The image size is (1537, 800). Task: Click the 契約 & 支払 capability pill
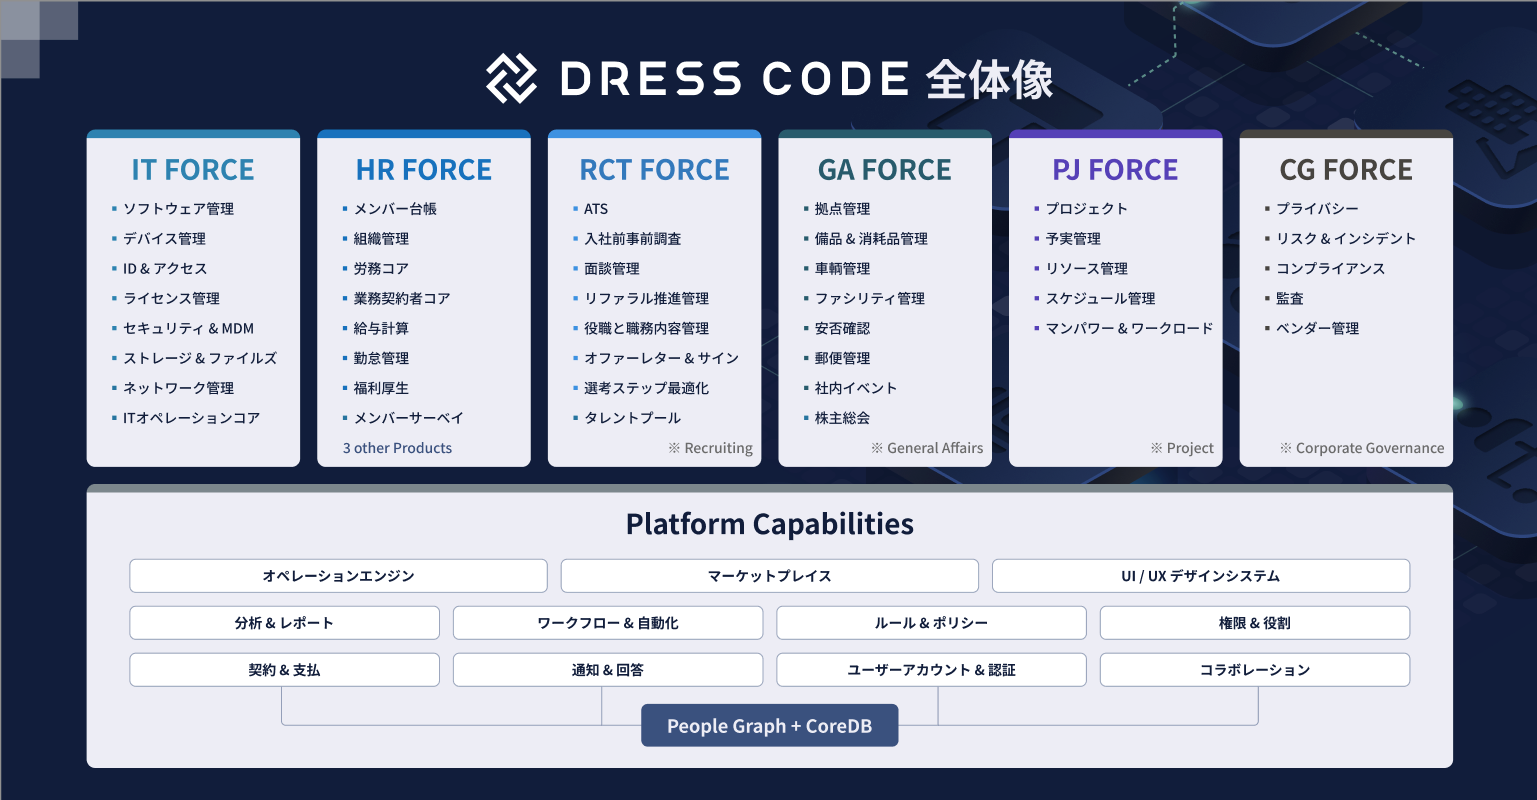coord(284,669)
